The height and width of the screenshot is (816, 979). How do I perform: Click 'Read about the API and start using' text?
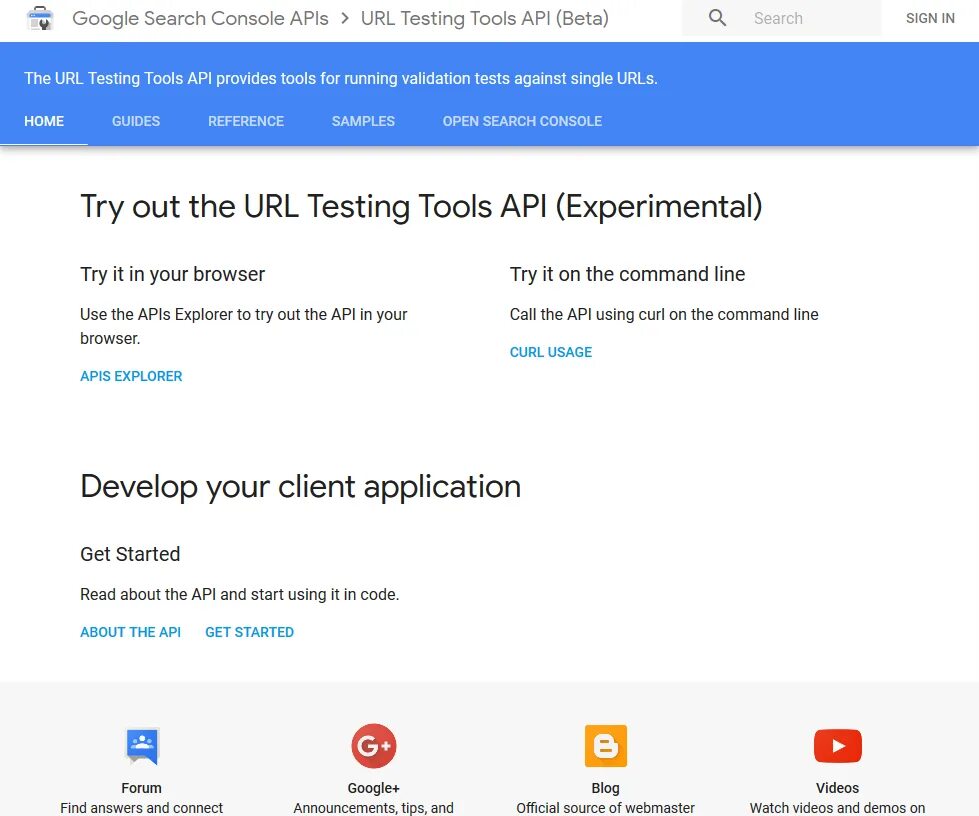click(x=239, y=594)
